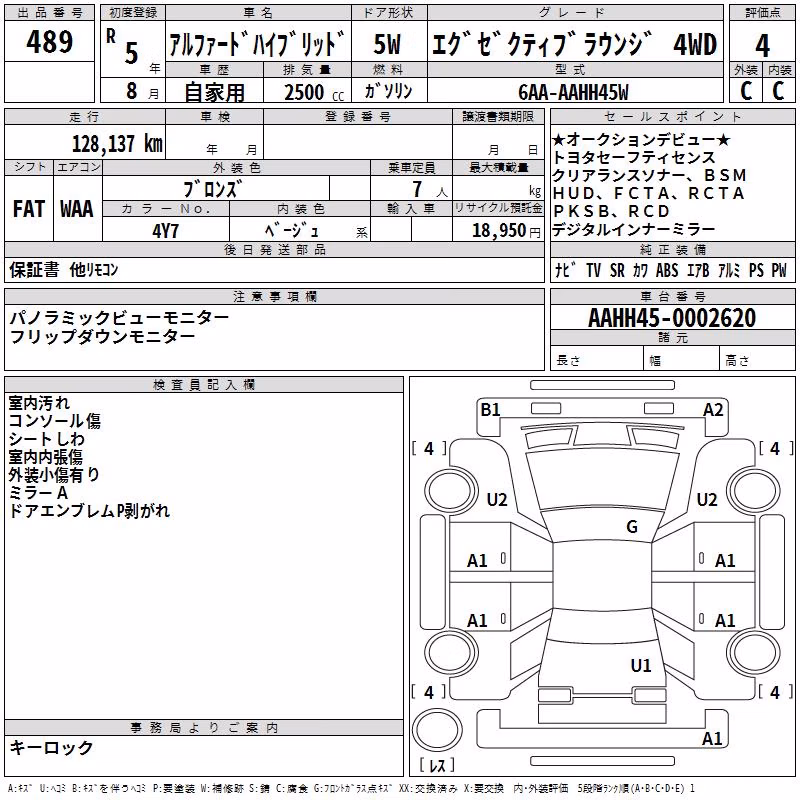Select the air conditioner code WAA
Screen dimensions: 800x800
(77, 209)
